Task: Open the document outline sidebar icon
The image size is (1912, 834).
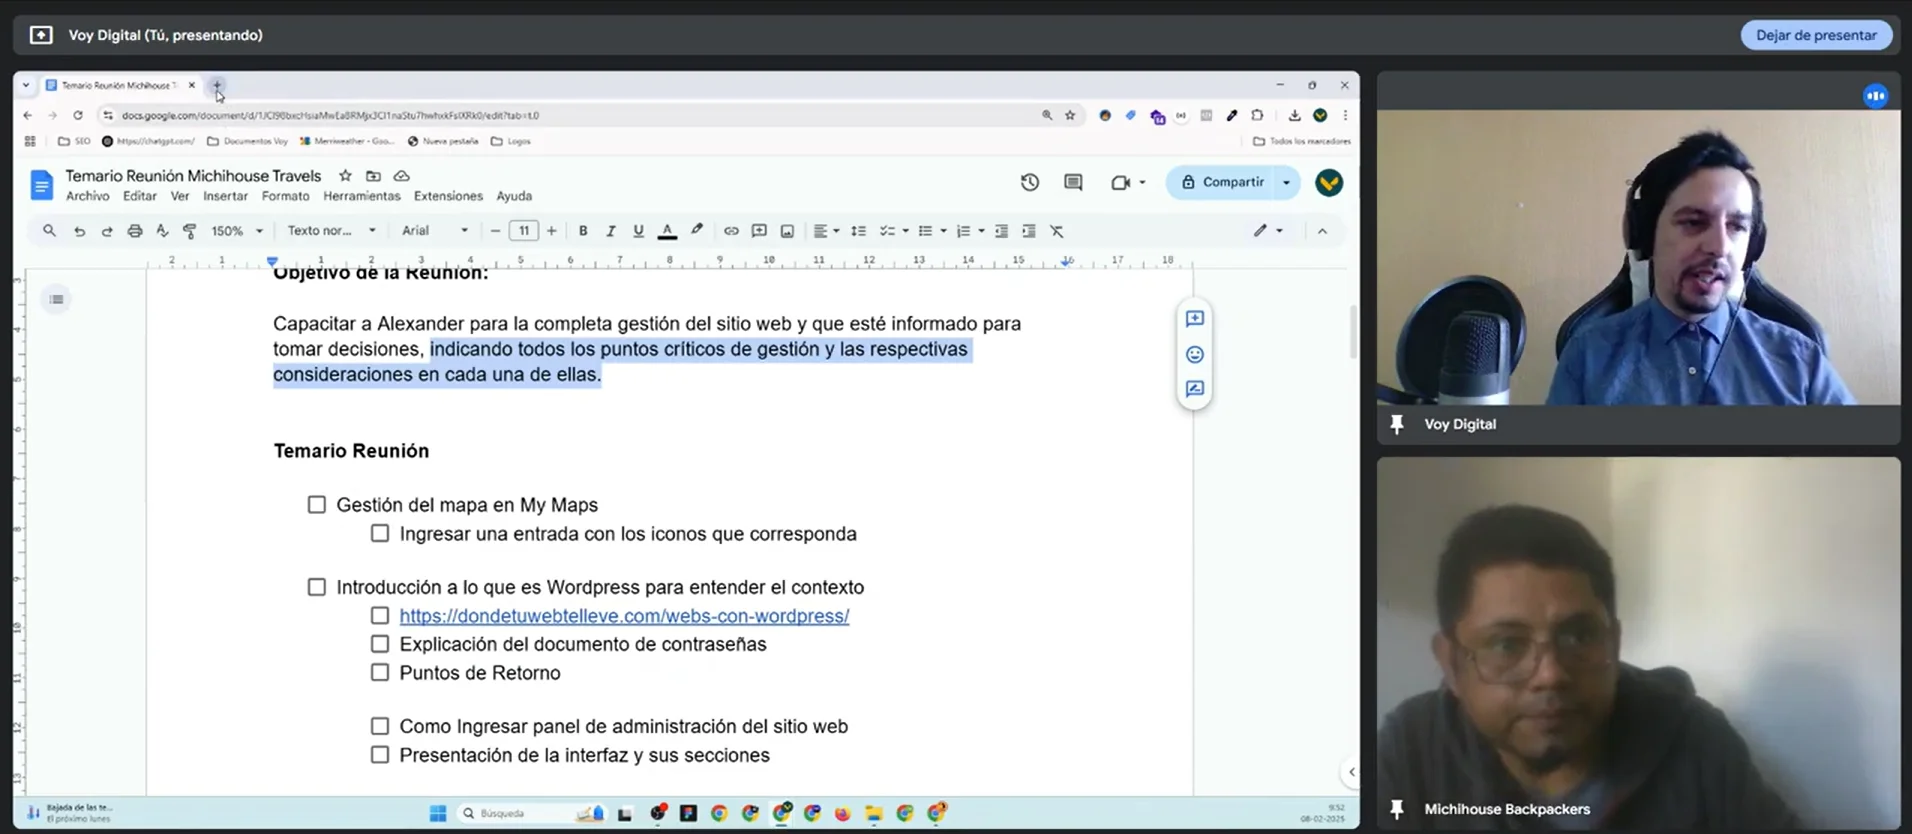Action: pos(57,299)
